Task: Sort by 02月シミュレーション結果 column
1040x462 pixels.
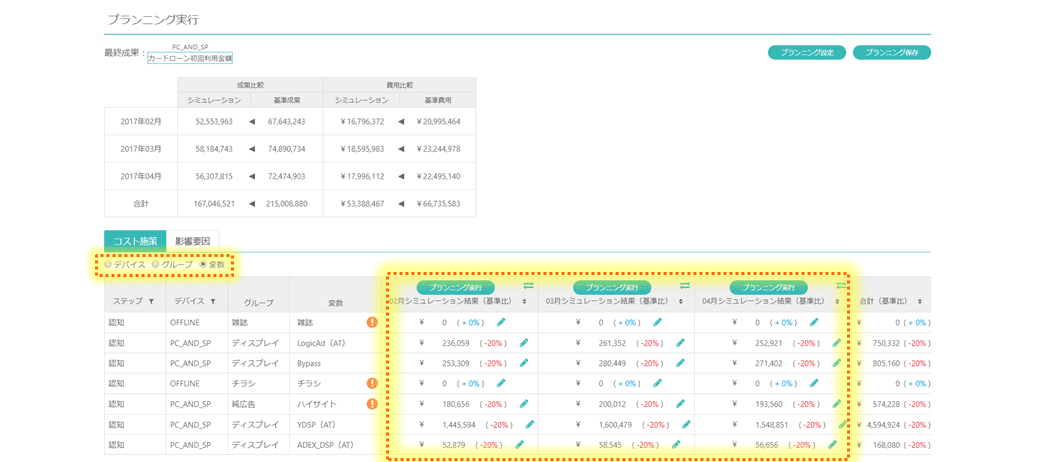Action: point(524,302)
